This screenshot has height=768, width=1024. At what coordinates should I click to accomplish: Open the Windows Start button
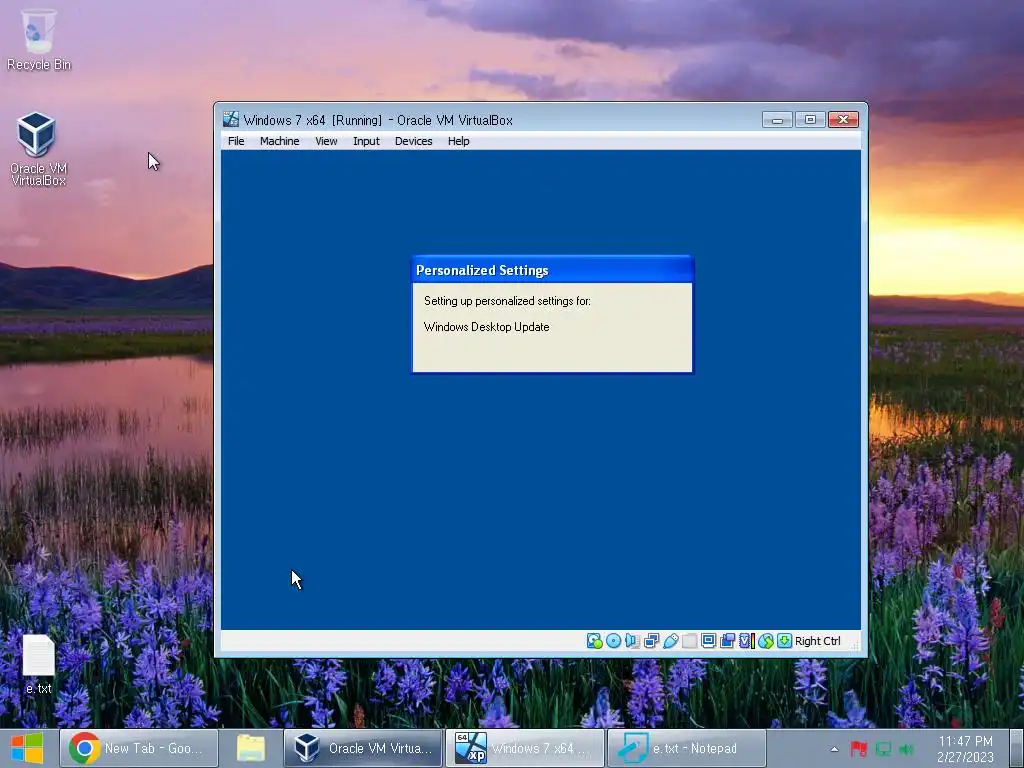point(27,748)
